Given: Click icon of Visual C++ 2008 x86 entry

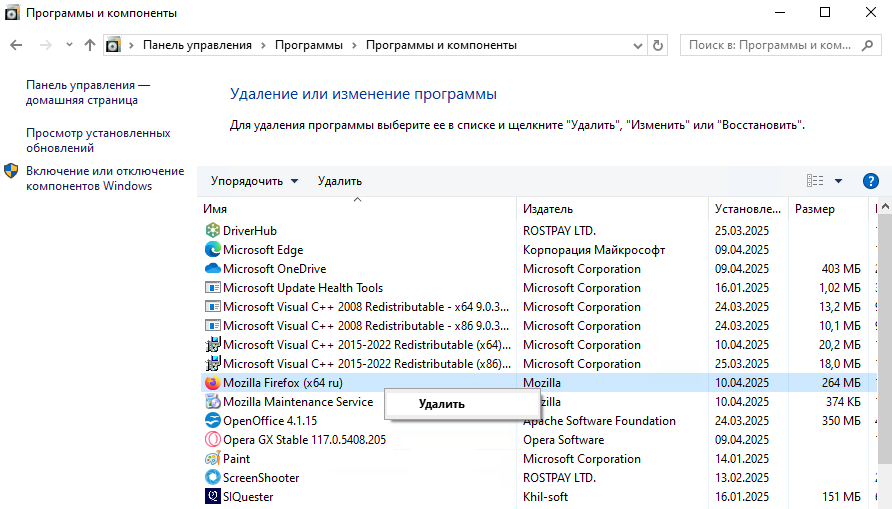Looking at the screenshot, I should coord(212,325).
